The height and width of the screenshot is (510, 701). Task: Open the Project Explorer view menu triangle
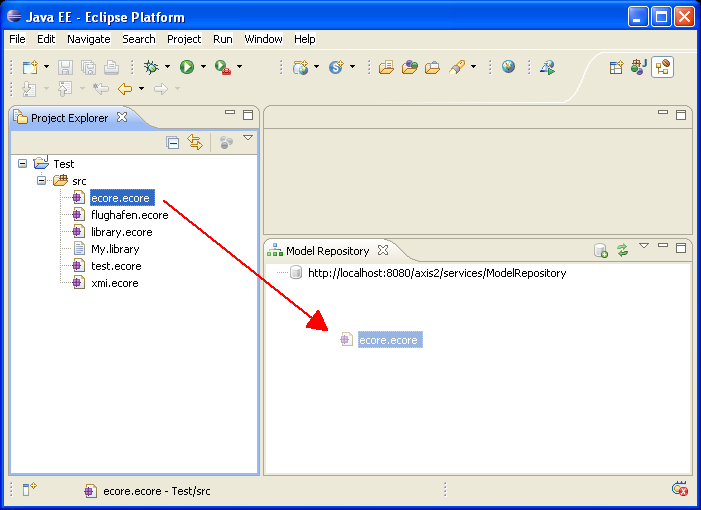pyautogui.click(x=248, y=138)
